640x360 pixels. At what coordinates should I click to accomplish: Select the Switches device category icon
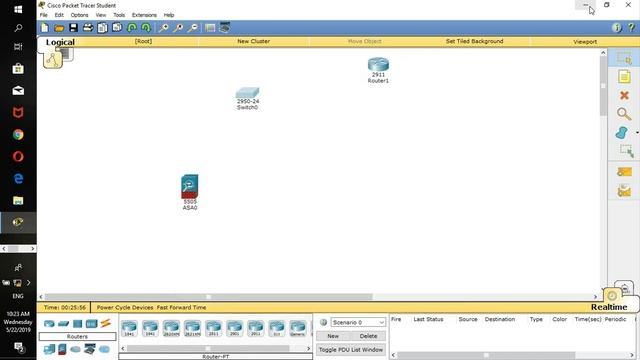pos(63,324)
